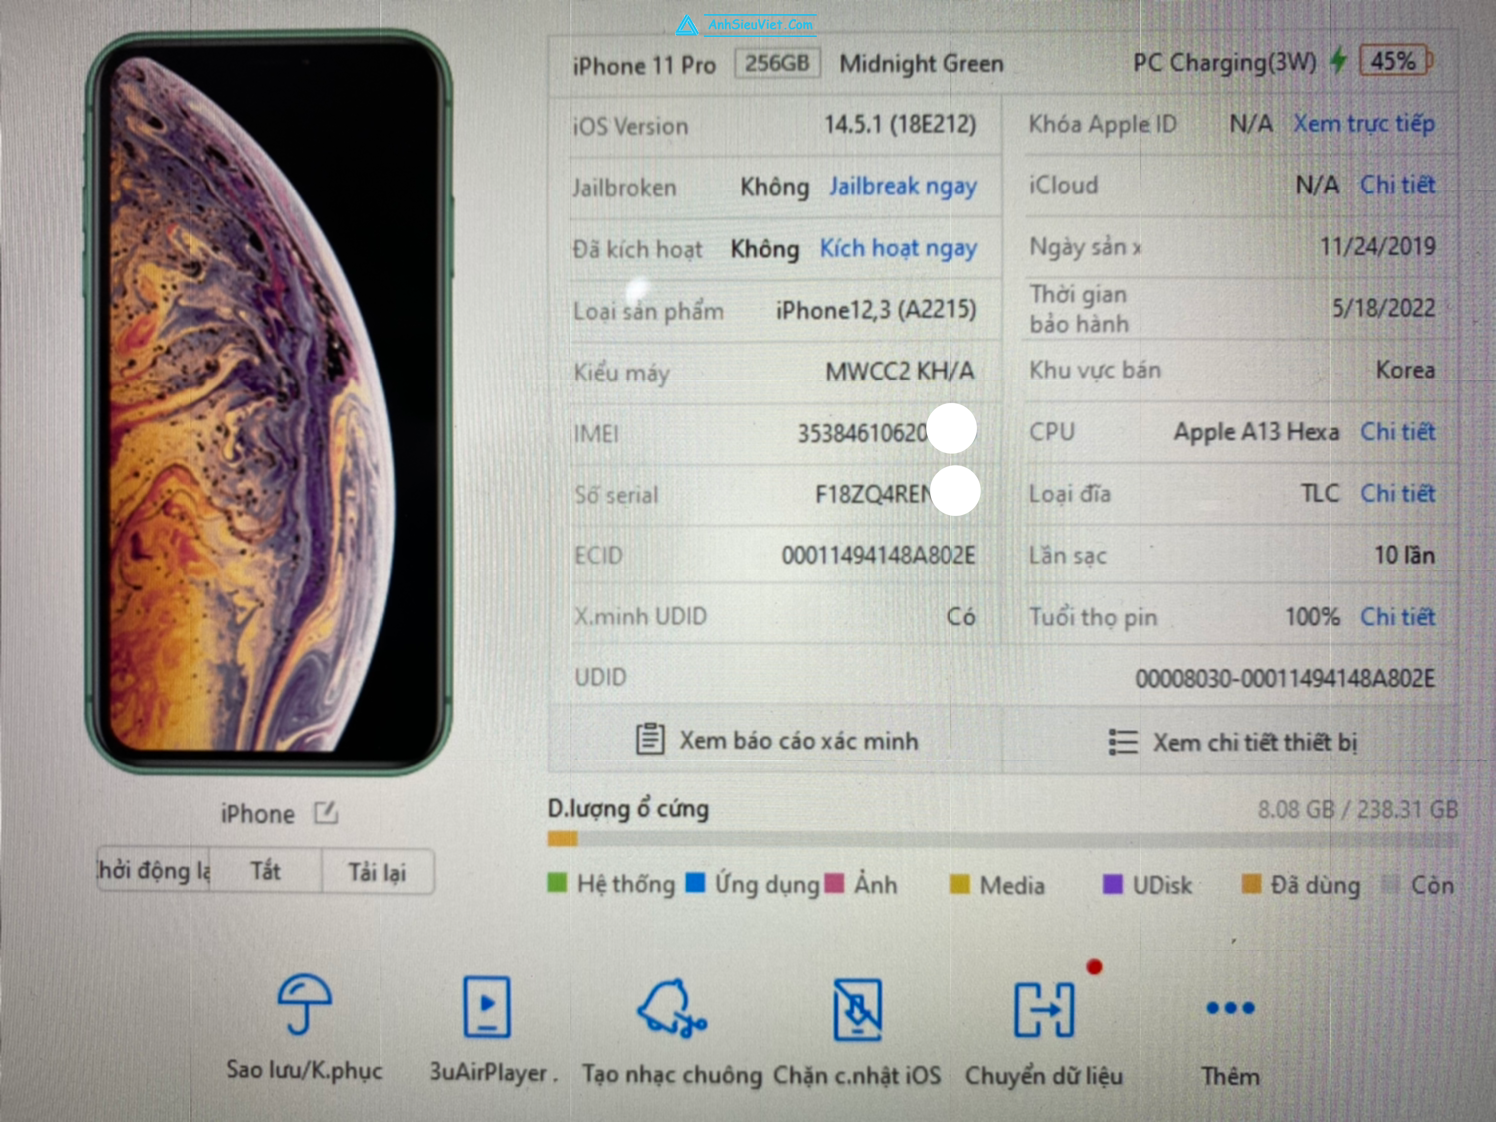This screenshot has width=1496, height=1122.
Task: Click the list icon for Xem chi tiết thiết bị
Action: click(1123, 742)
